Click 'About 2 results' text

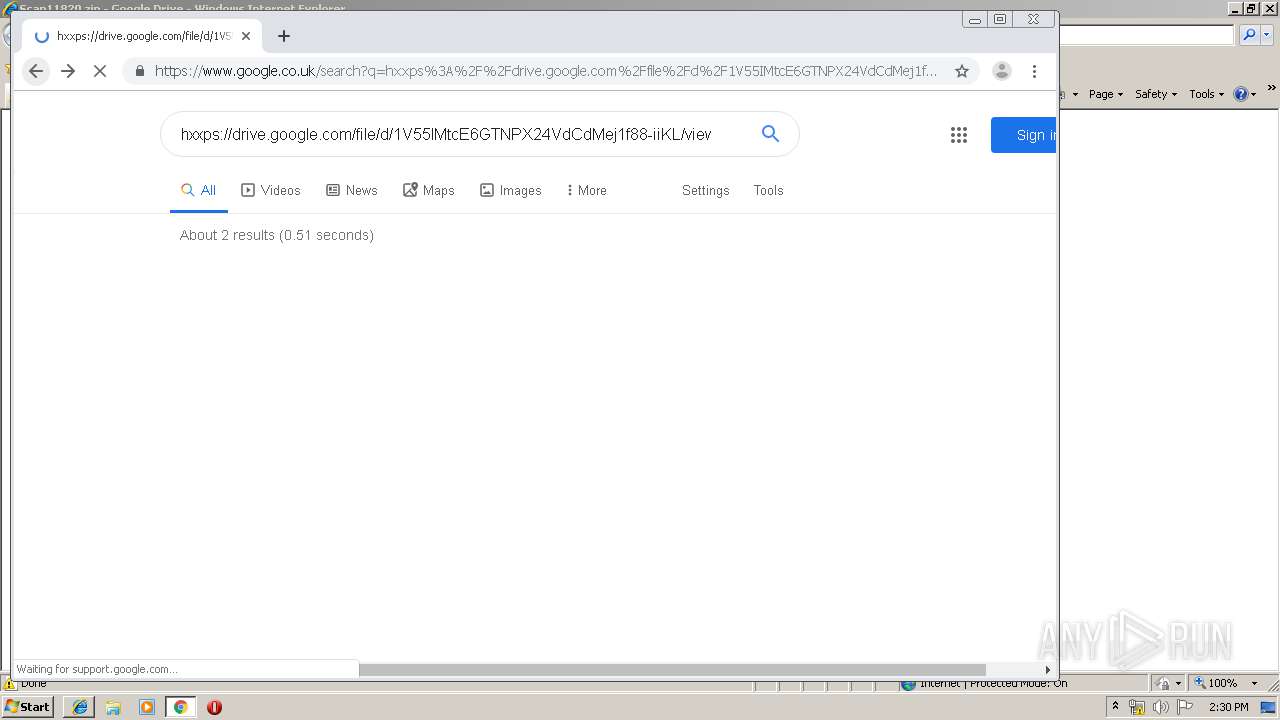pyautogui.click(x=277, y=235)
